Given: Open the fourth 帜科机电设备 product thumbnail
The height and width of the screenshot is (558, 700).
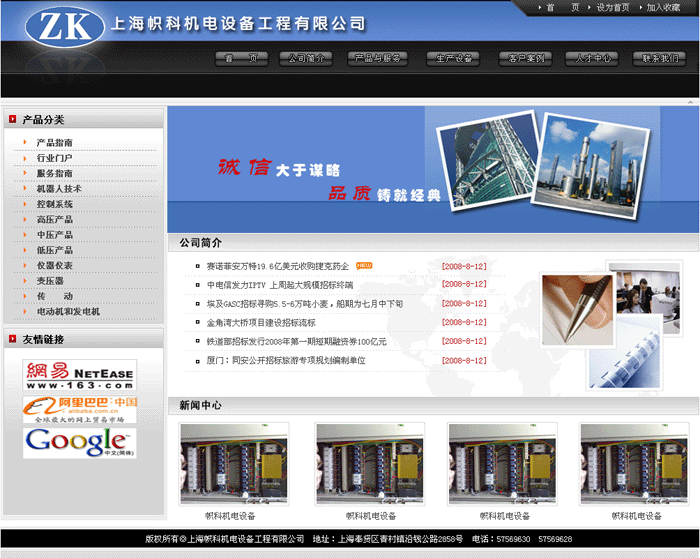Looking at the screenshot, I should [634, 464].
